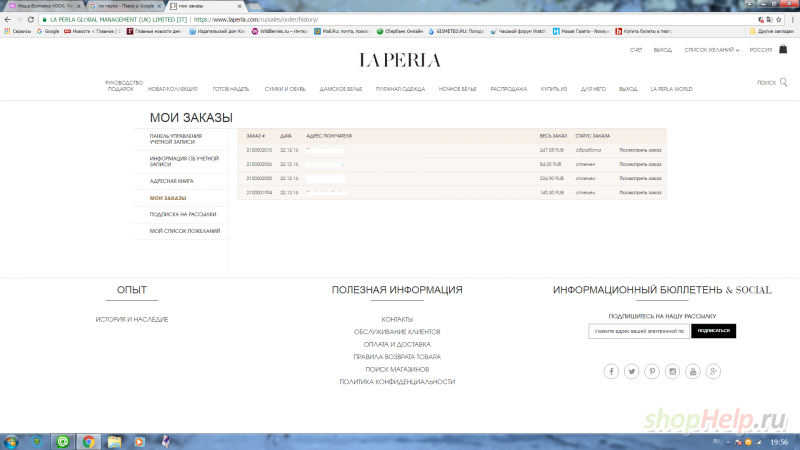Click the translate page icon in address bar
The height and width of the screenshot is (450, 800).
(x=769, y=19)
